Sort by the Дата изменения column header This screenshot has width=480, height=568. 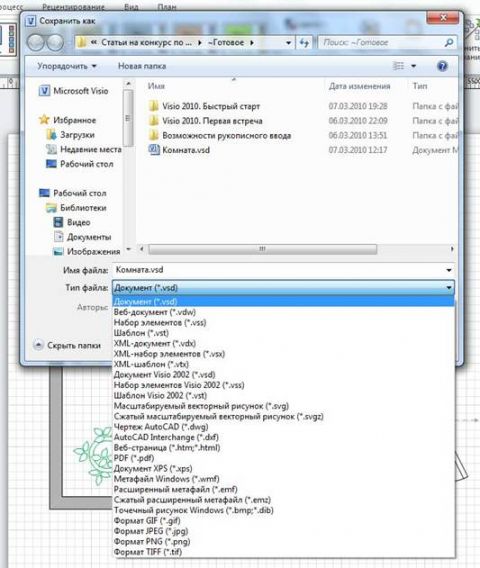coord(359,86)
